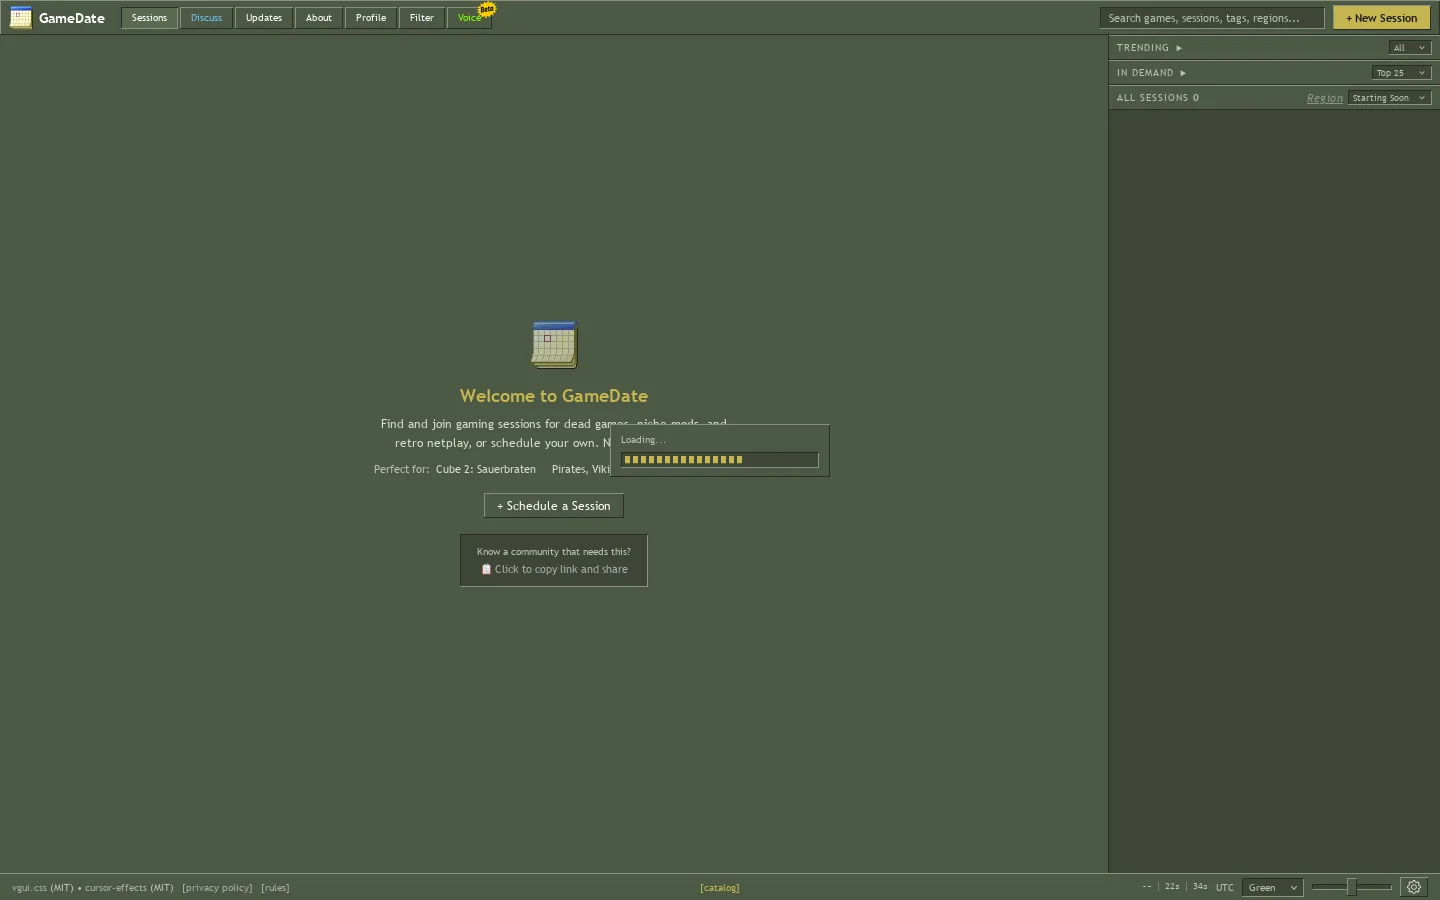1440x900 pixels.
Task: Switch to the Discuss tab
Action: (207, 18)
